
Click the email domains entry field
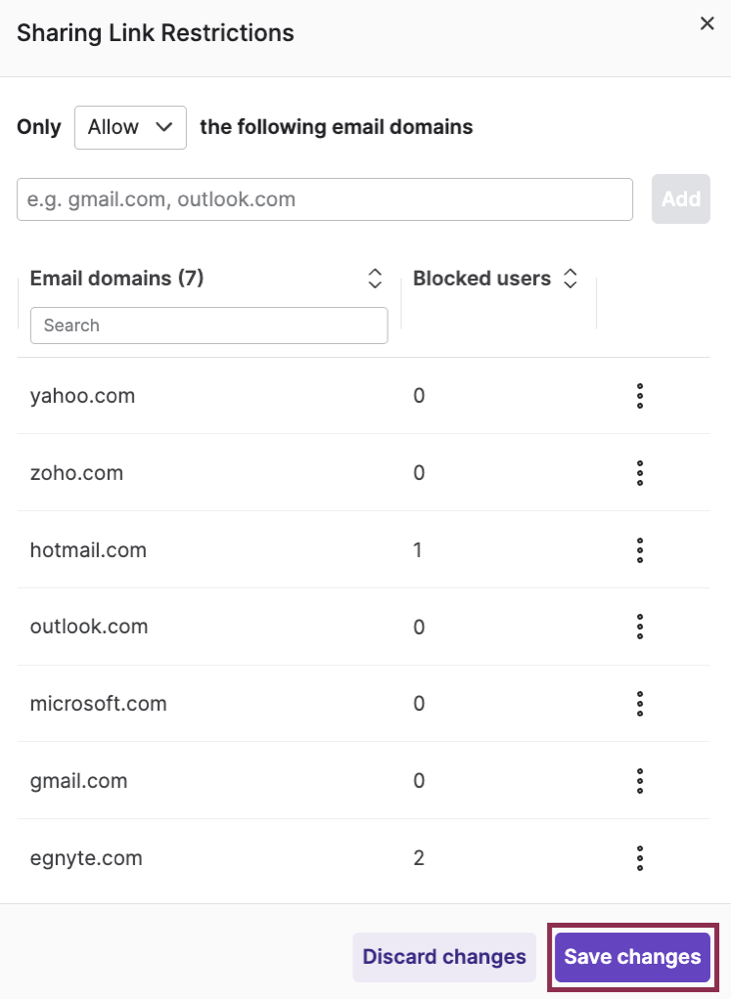coord(323,199)
